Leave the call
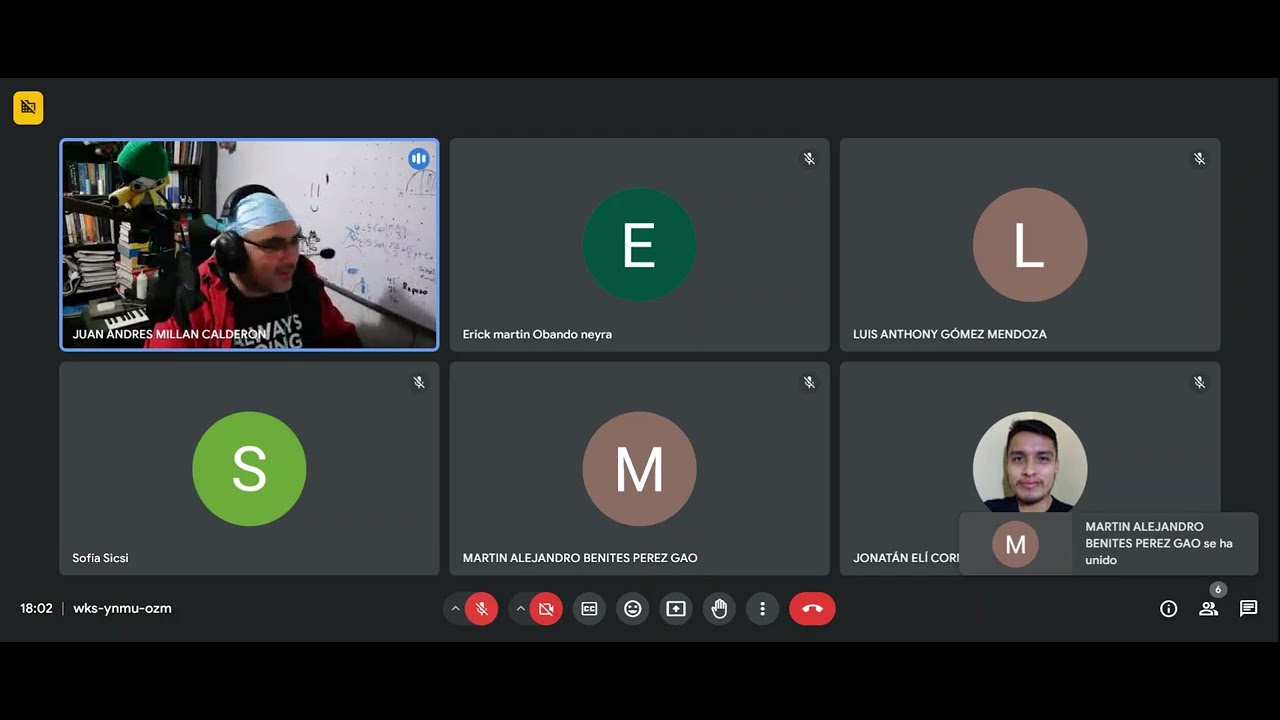The image size is (1280, 720). [812, 608]
